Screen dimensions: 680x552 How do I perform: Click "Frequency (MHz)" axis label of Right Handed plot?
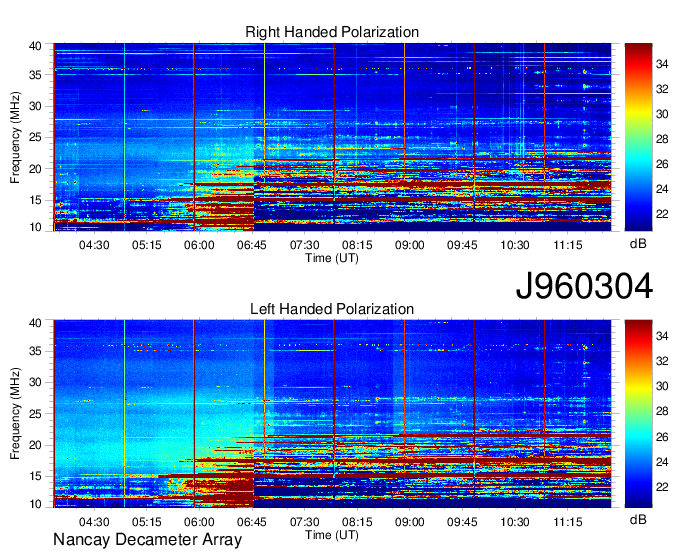coord(15,137)
